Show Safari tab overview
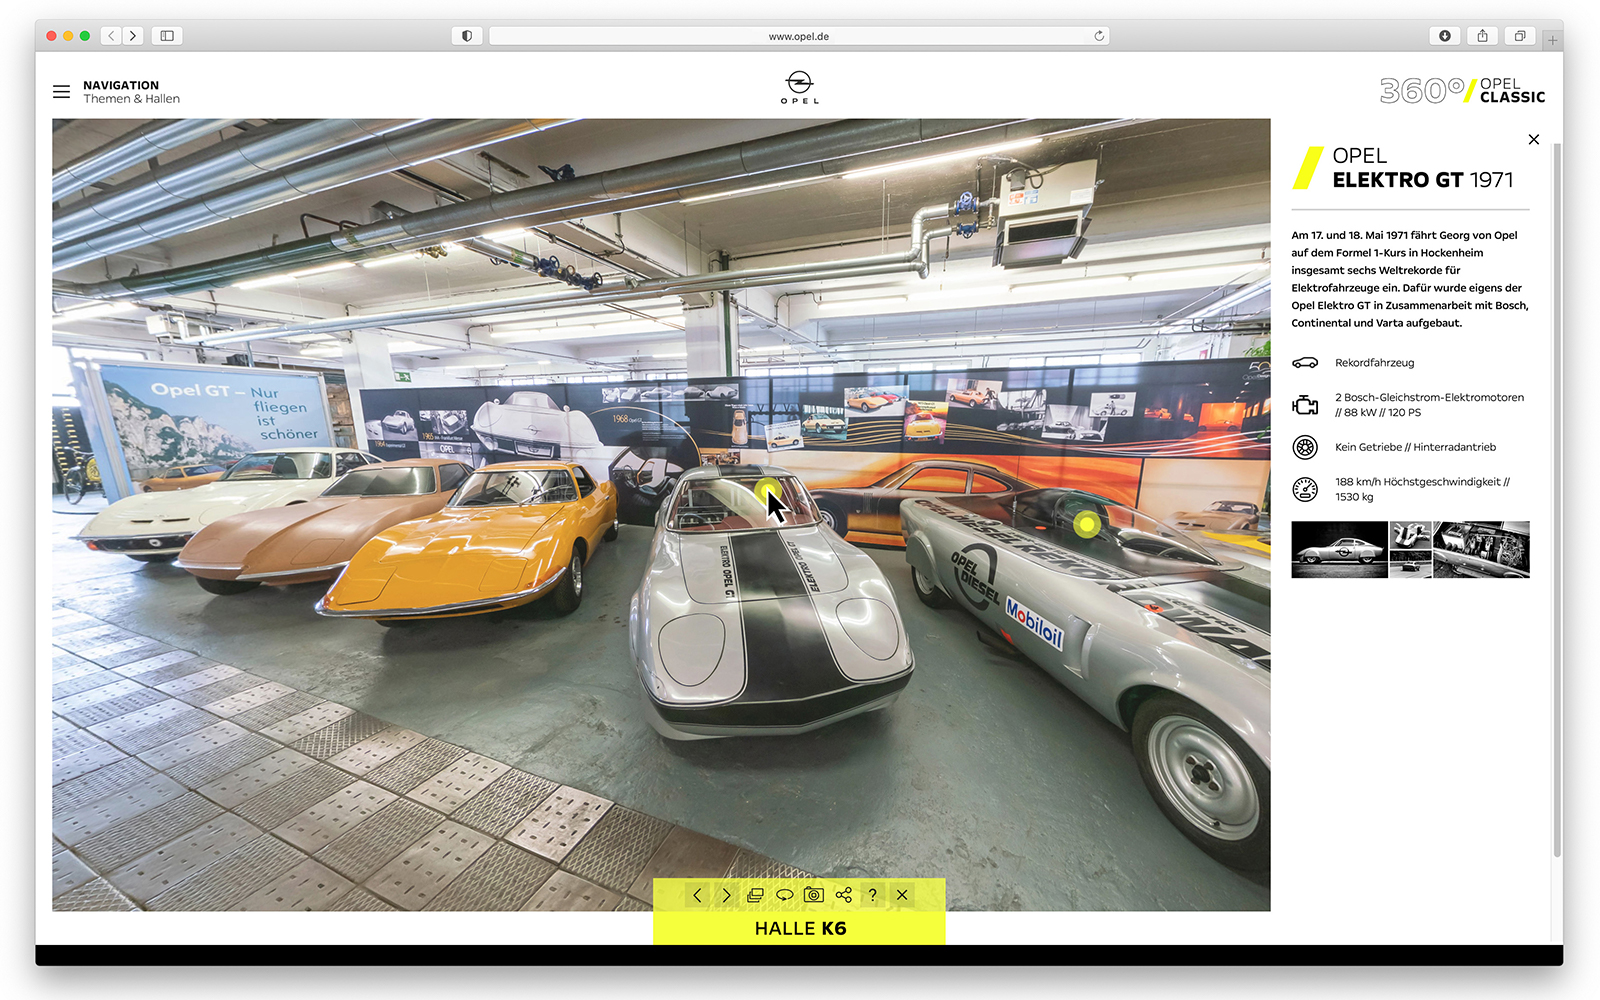The height and width of the screenshot is (1000, 1600). point(1519,36)
